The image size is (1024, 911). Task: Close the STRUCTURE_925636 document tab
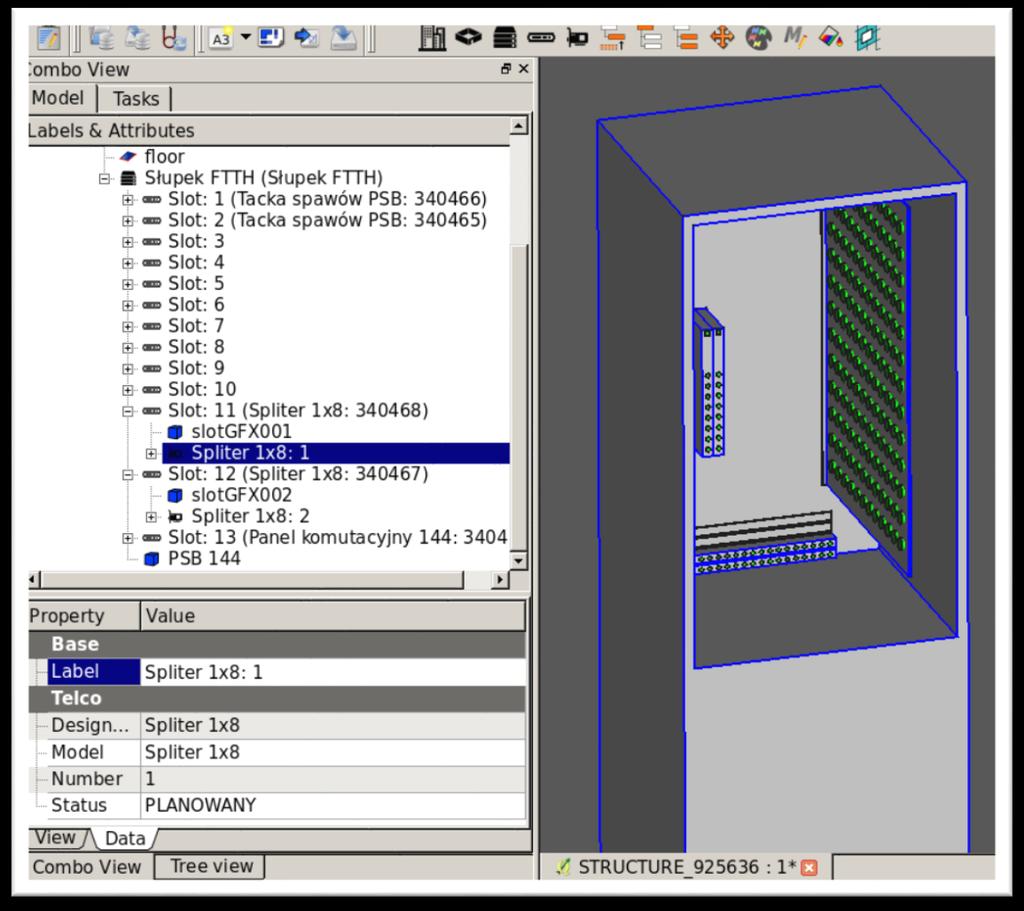809,868
